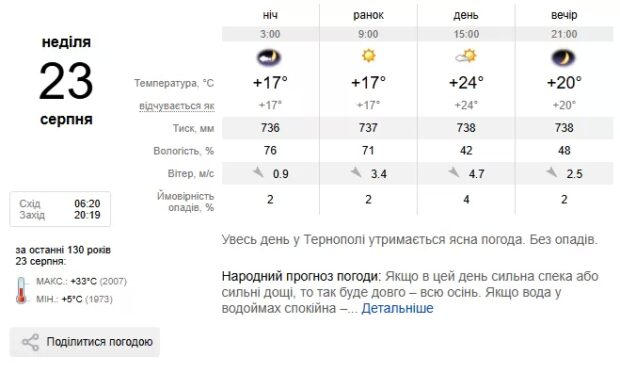Click the clear moon icon at 21:00

click(564, 58)
